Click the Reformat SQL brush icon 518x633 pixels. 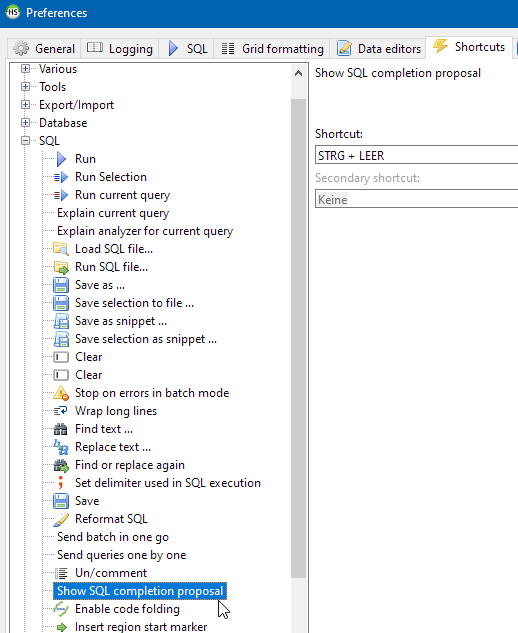pyautogui.click(x=61, y=519)
